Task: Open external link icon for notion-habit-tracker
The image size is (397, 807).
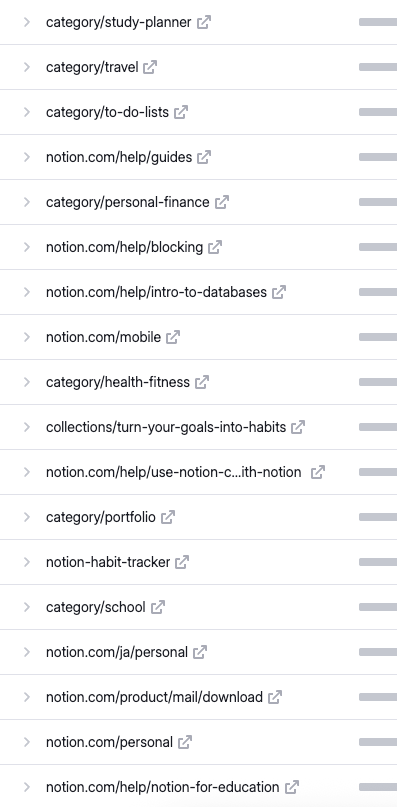Action: [x=182, y=562]
